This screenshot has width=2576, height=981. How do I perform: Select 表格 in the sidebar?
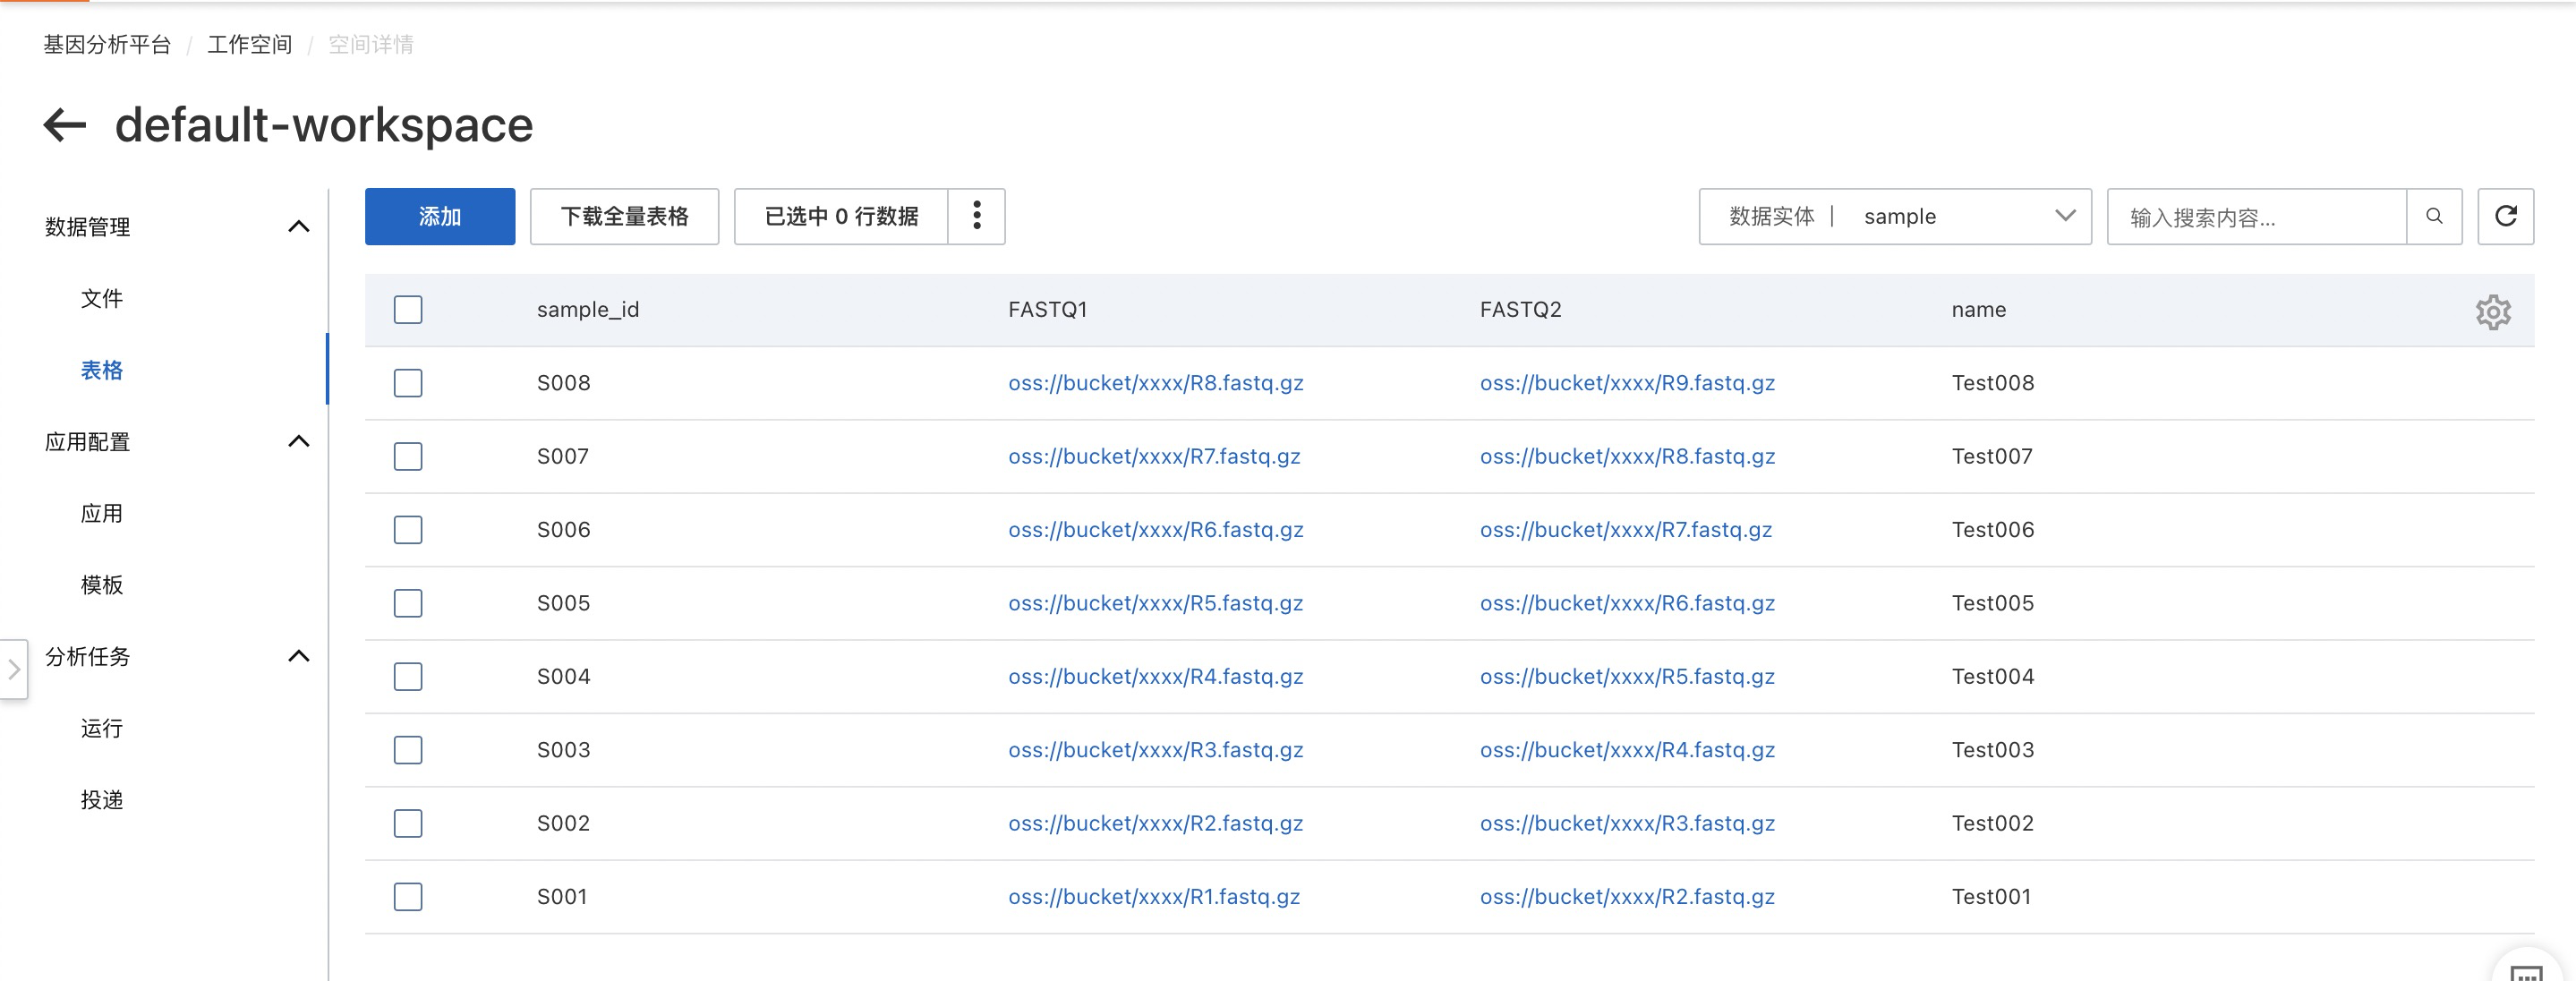tap(102, 370)
